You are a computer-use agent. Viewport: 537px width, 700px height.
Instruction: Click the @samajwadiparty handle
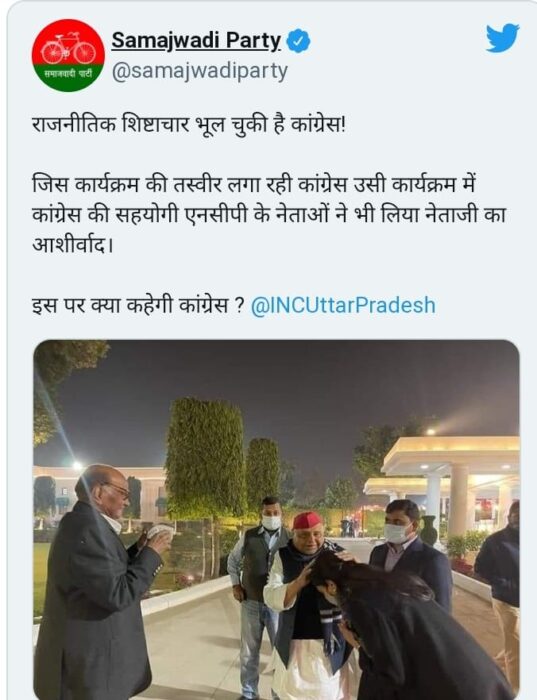tap(200, 71)
